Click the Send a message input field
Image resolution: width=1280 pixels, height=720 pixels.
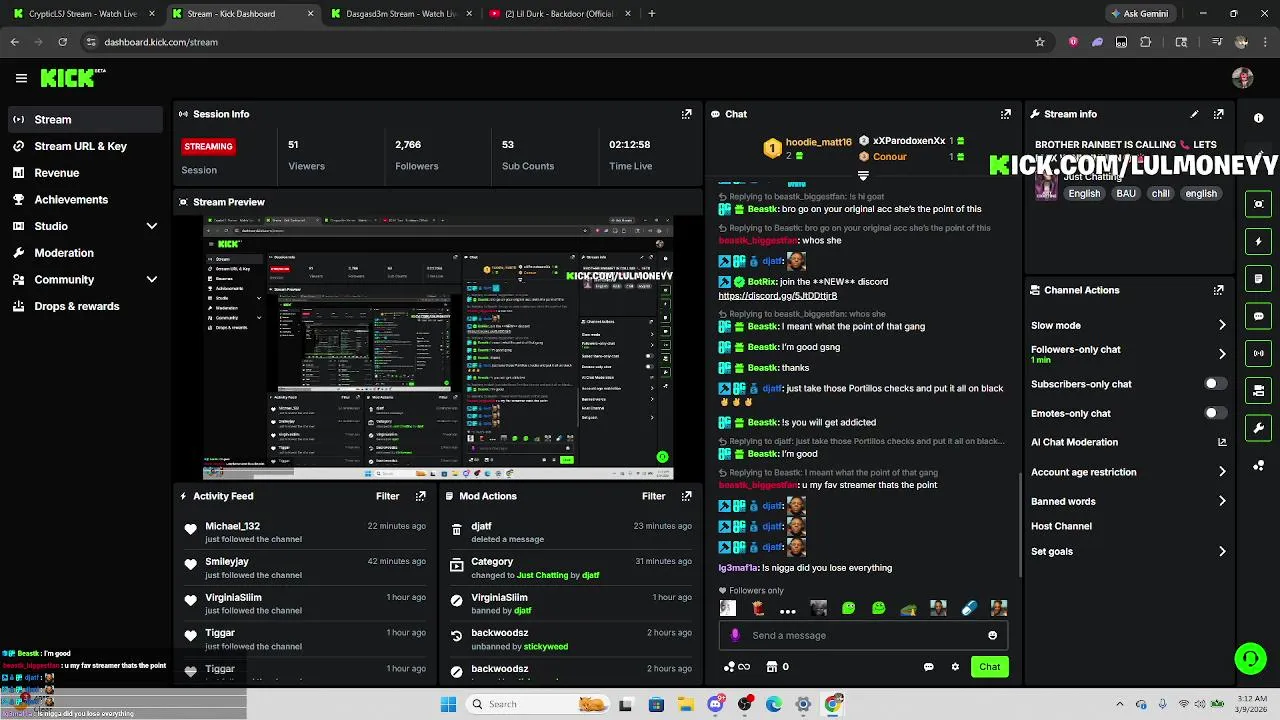click(862, 635)
